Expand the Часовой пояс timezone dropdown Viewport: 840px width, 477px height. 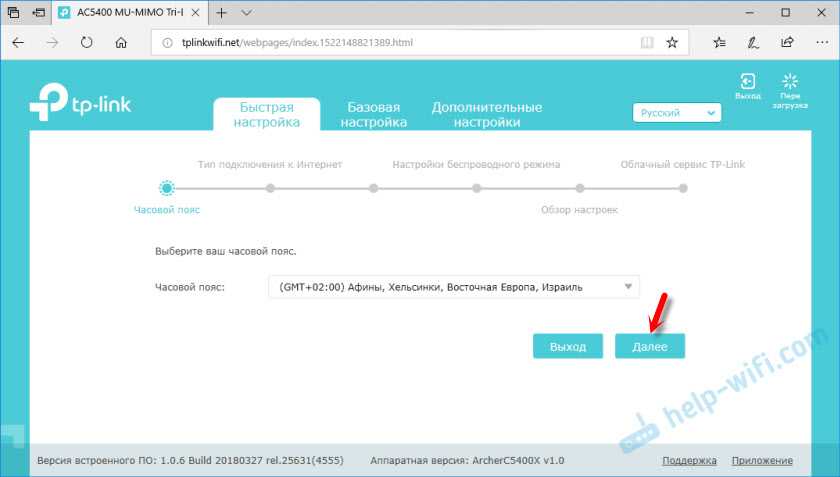click(453, 287)
